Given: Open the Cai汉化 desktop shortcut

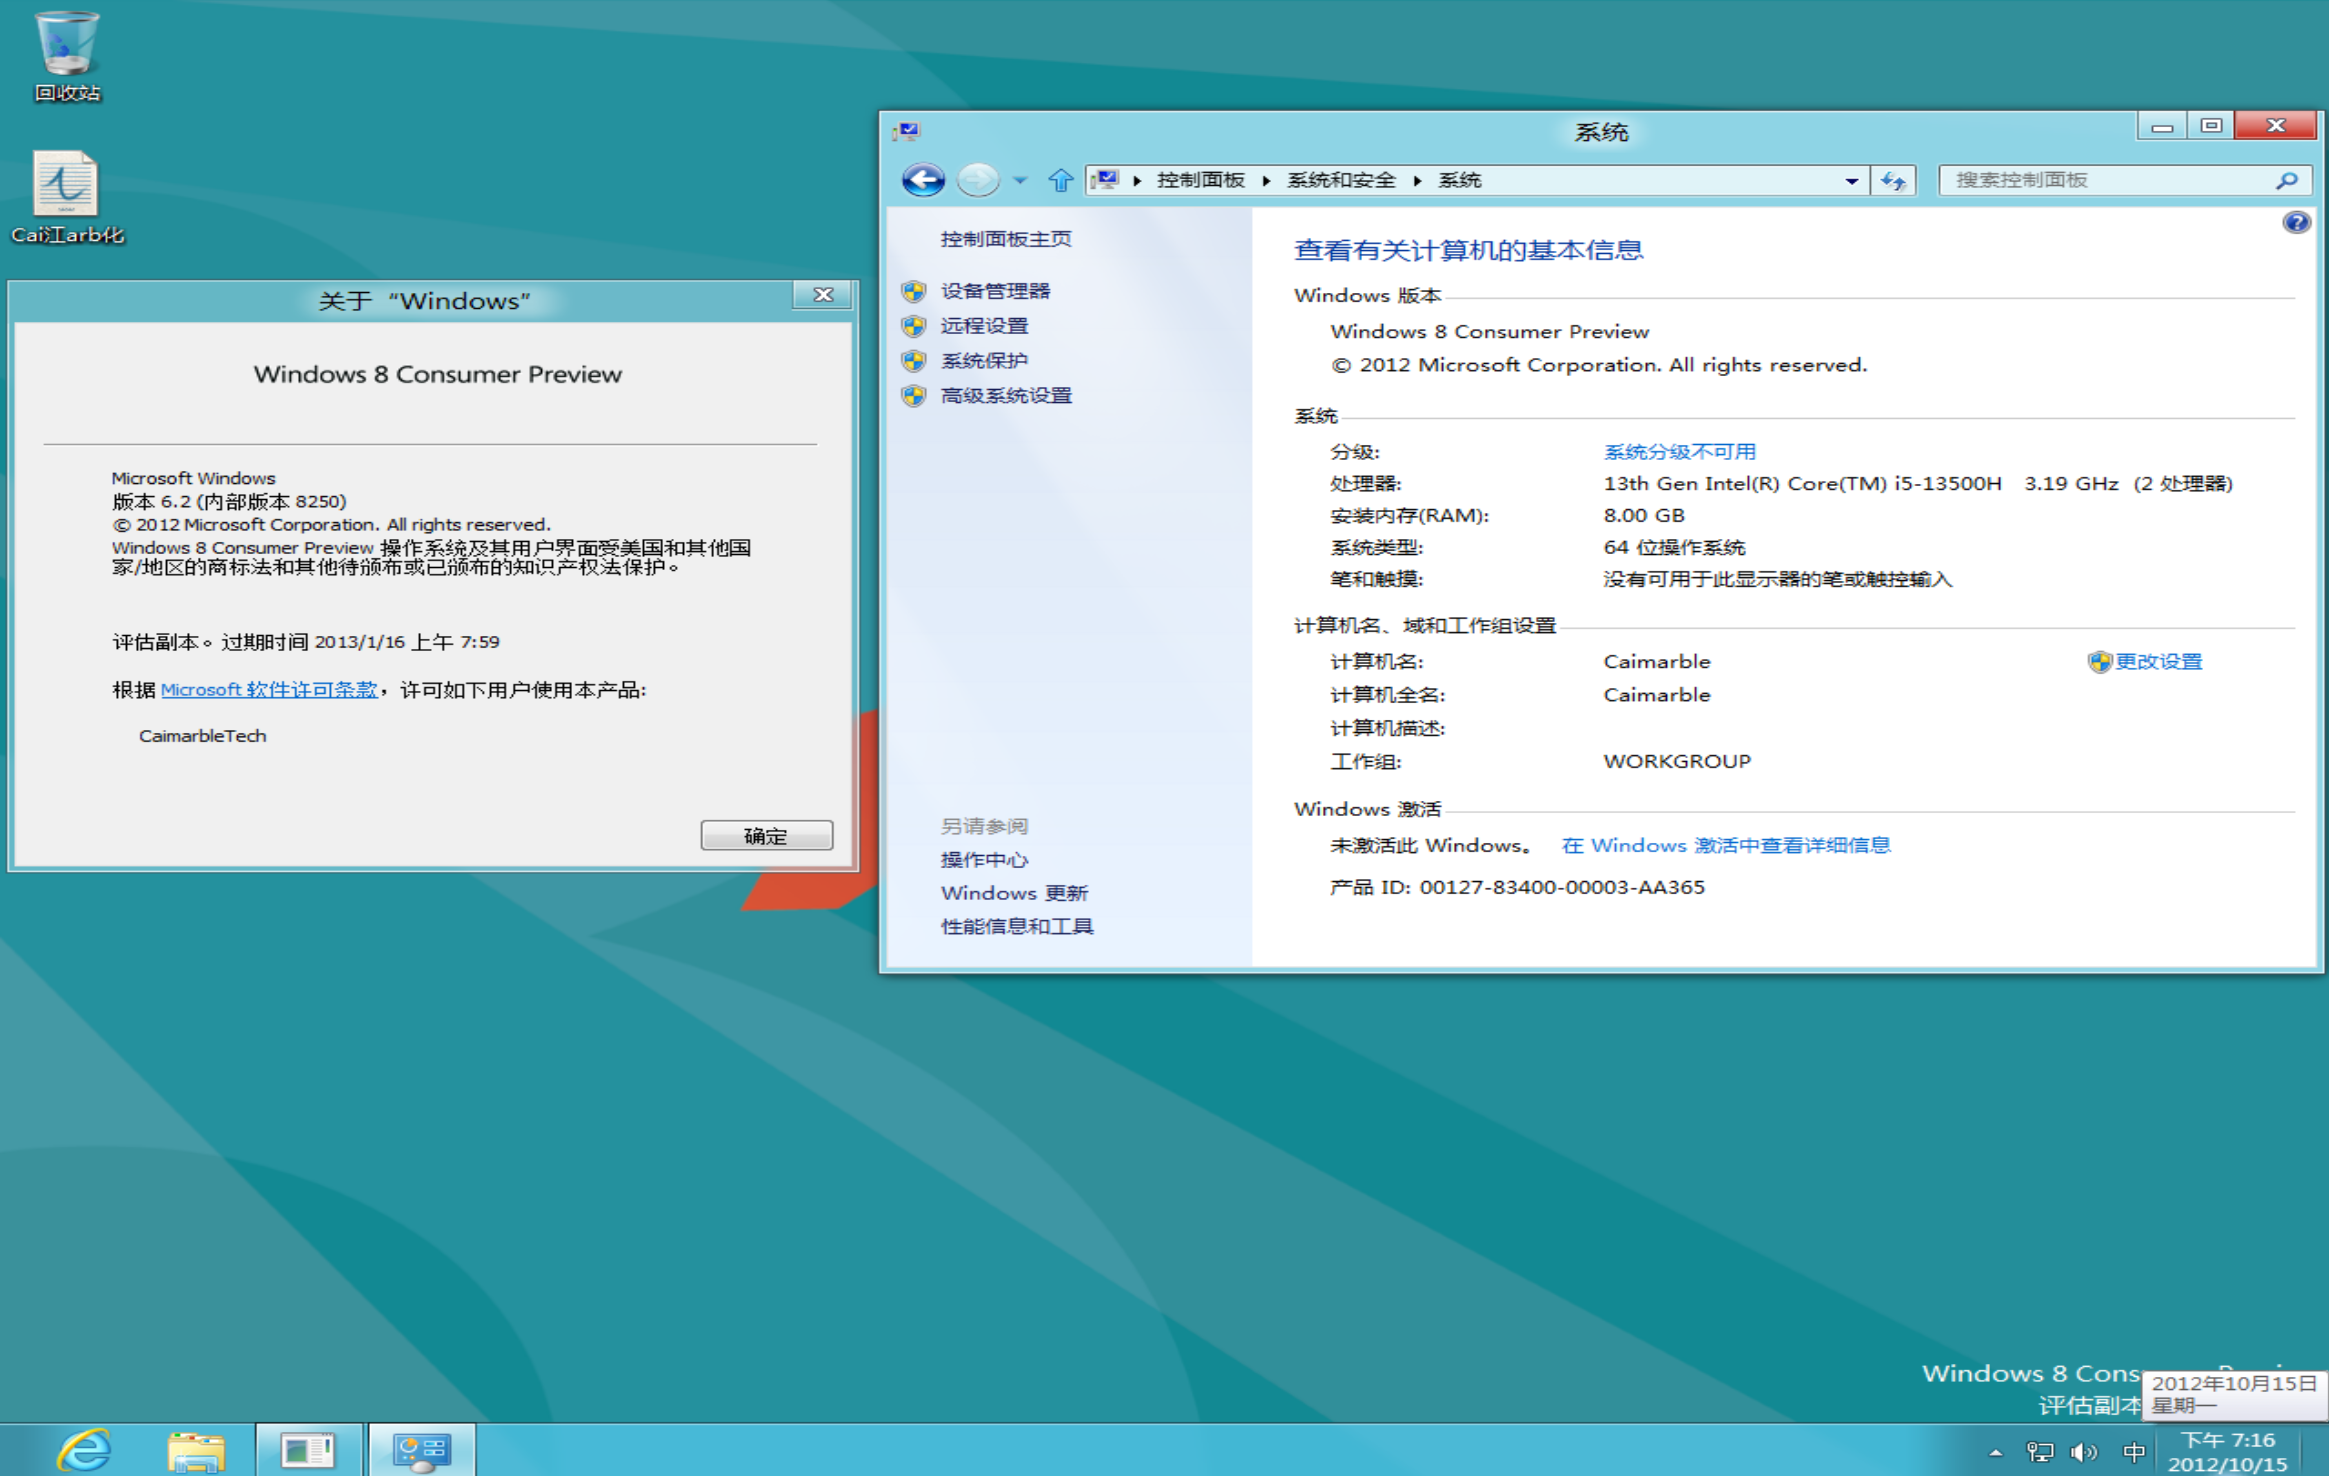Looking at the screenshot, I should click(66, 192).
